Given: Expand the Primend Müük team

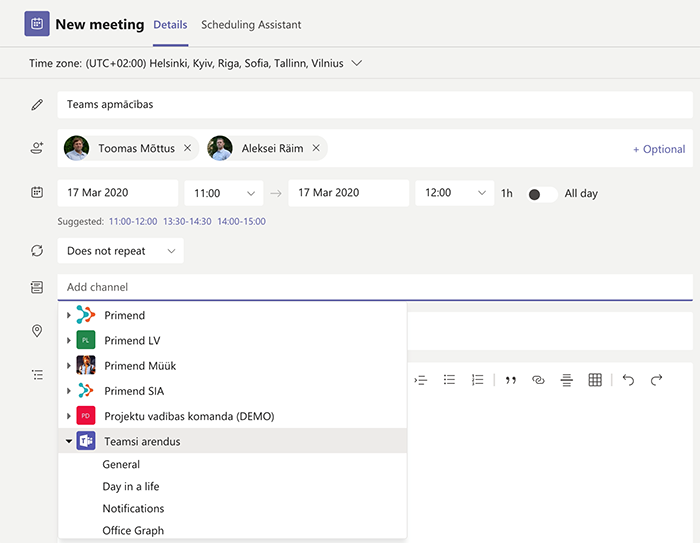Looking at the screenshot, I should (68, 366).
